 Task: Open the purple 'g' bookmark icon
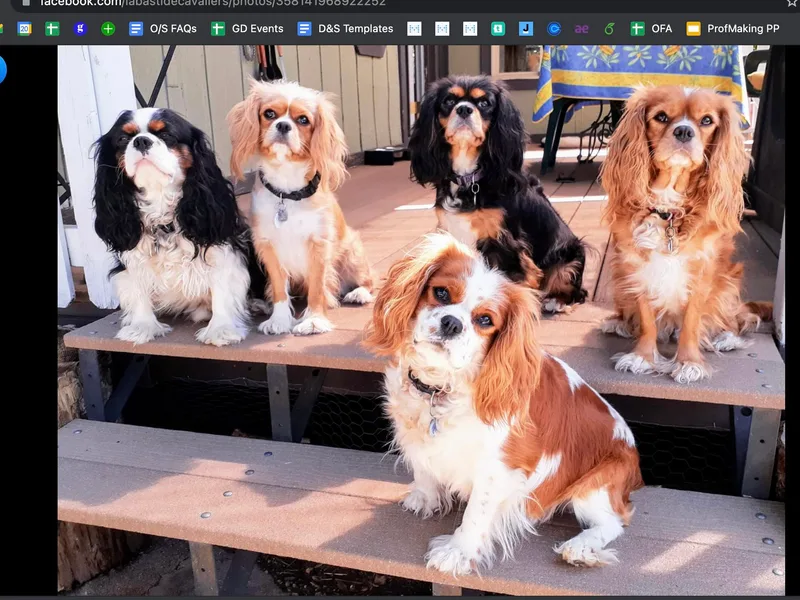click(x=80, y=29)
